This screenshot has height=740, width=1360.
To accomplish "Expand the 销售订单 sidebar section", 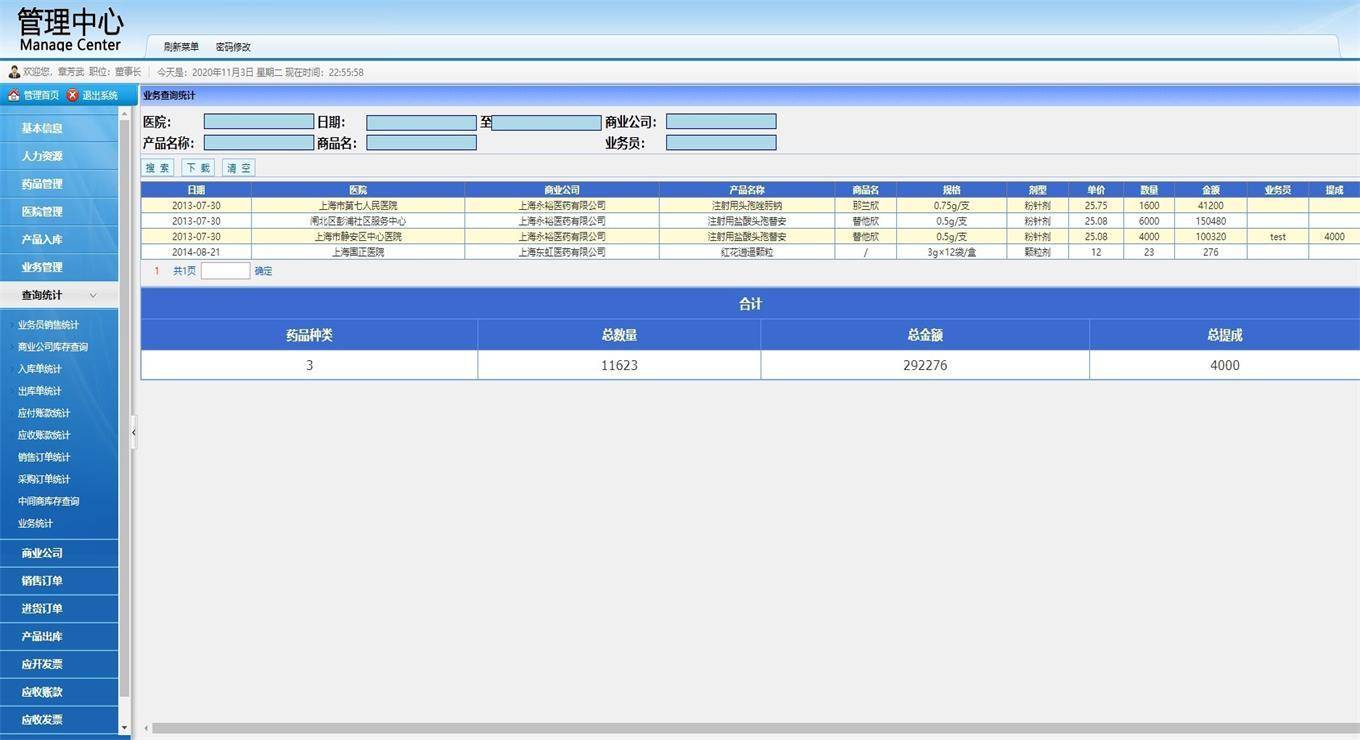I will point(42,581).
